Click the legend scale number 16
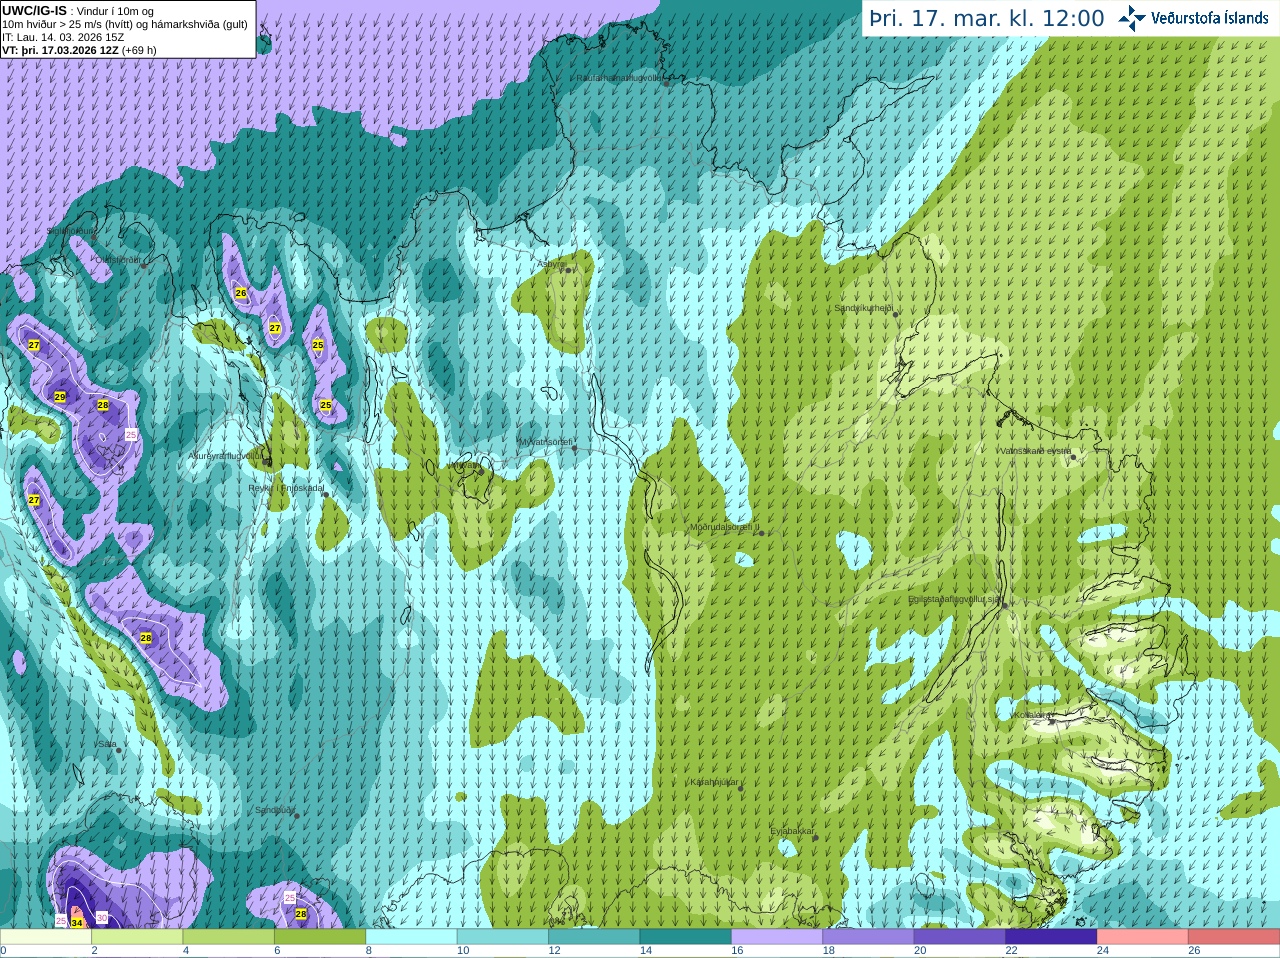This screenshot has width=1280, height=958. point(737,951)
